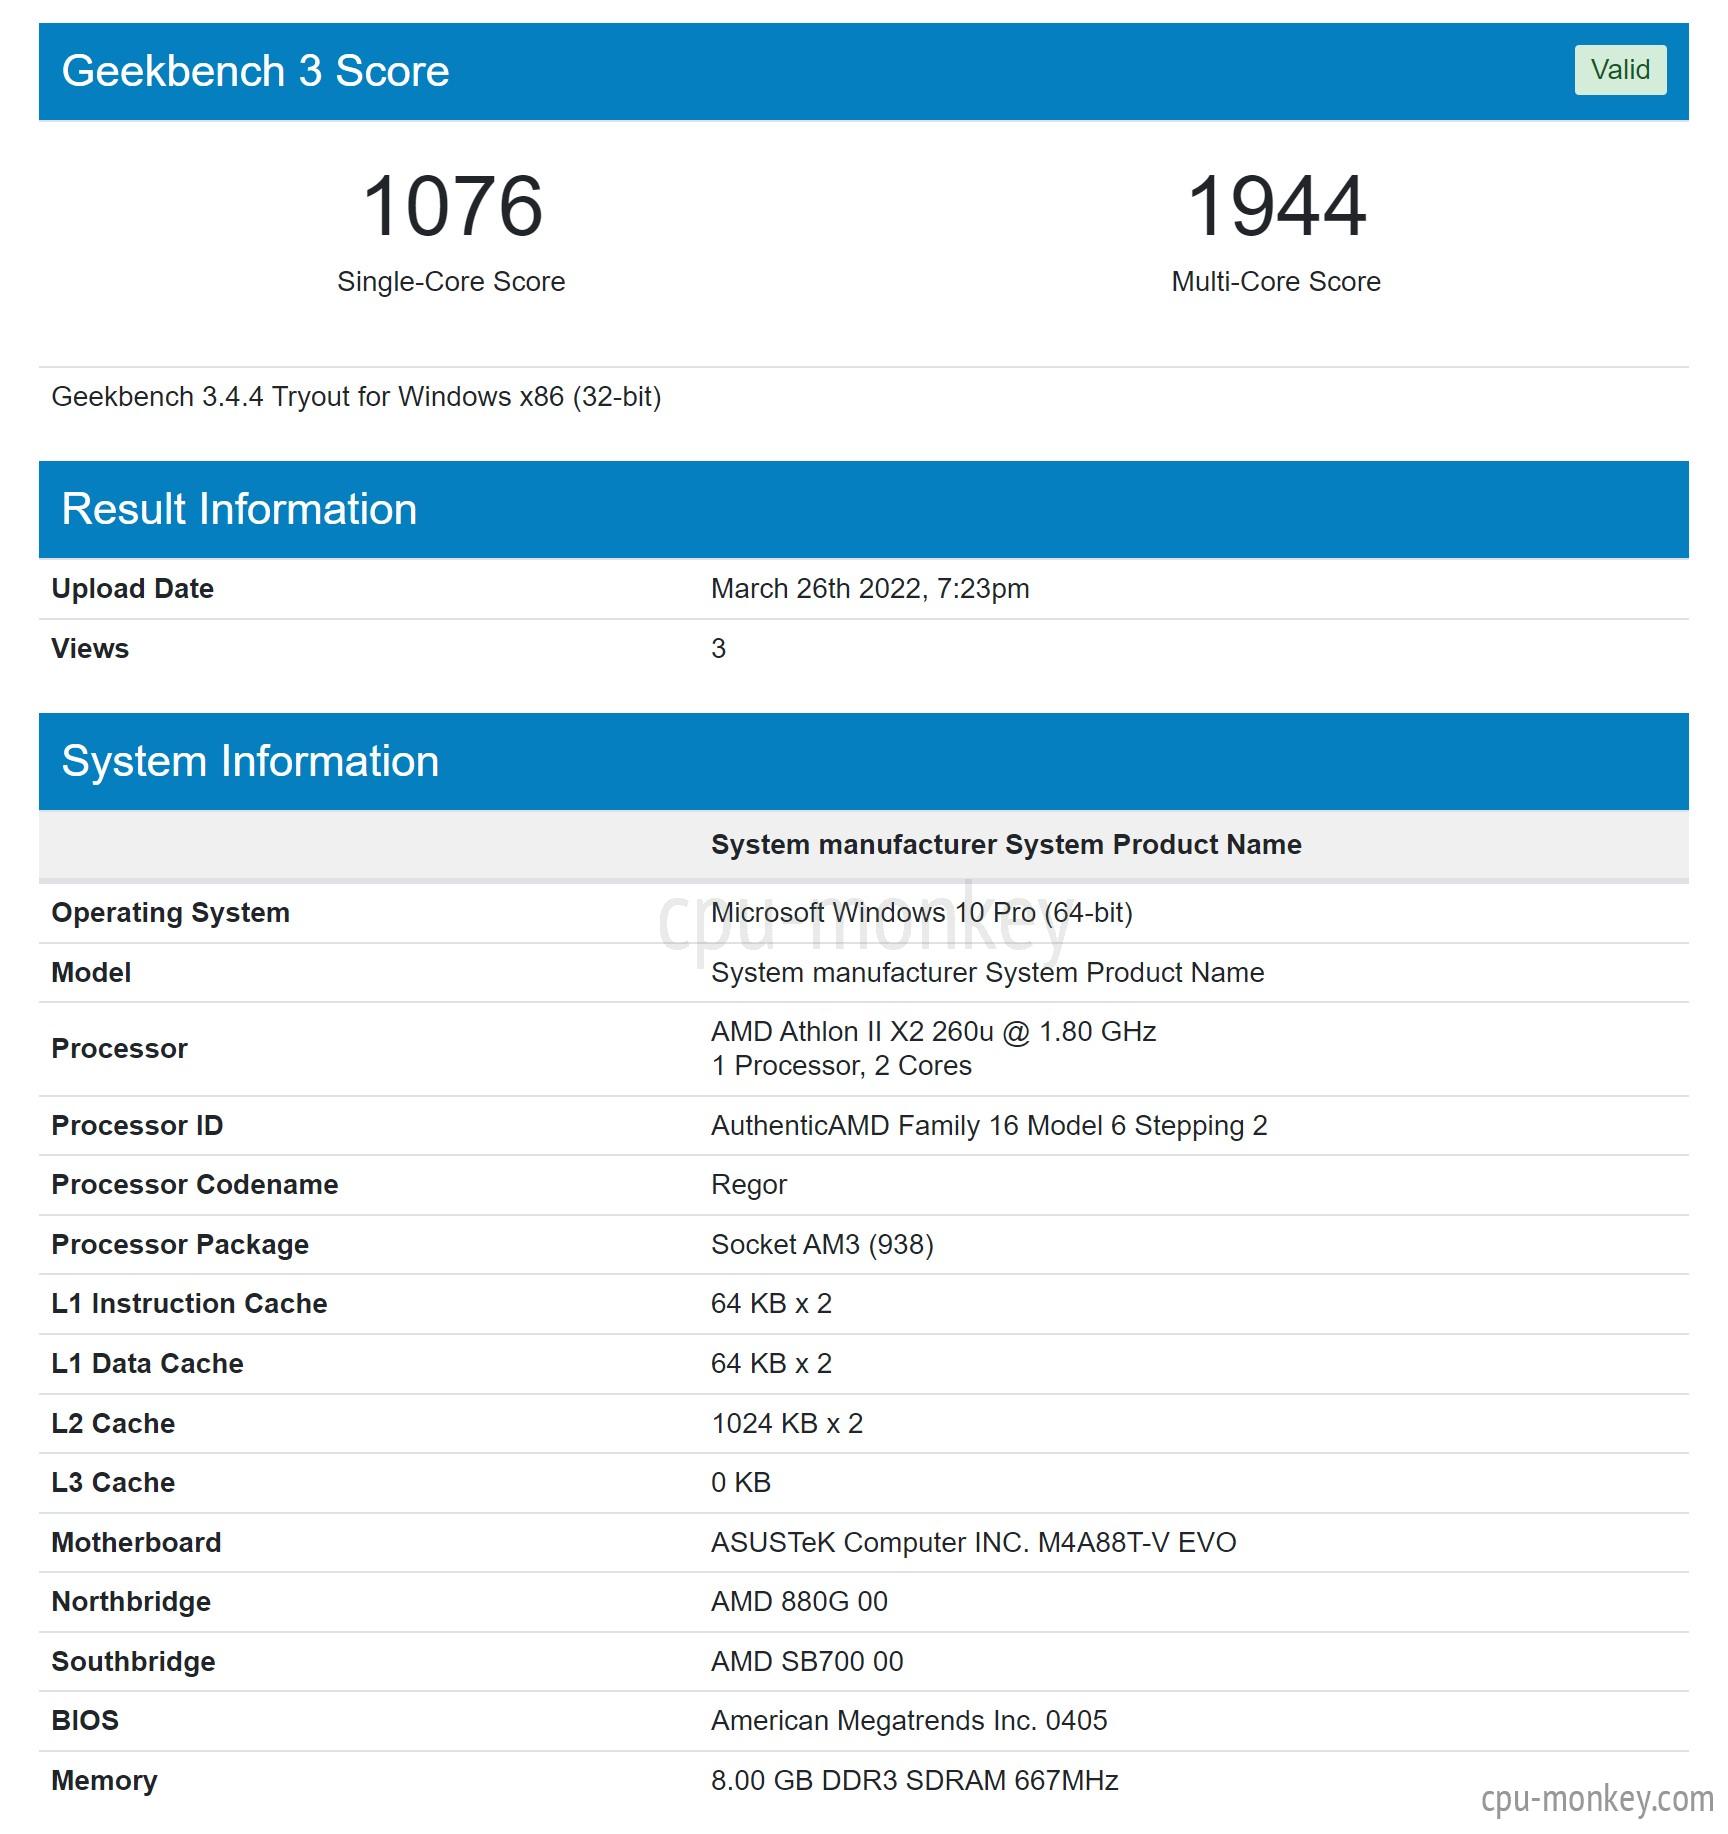Click the Single-Core Score label
Screen dimensions: 1728x1834
pyautogui.click(x=451, y=282)
